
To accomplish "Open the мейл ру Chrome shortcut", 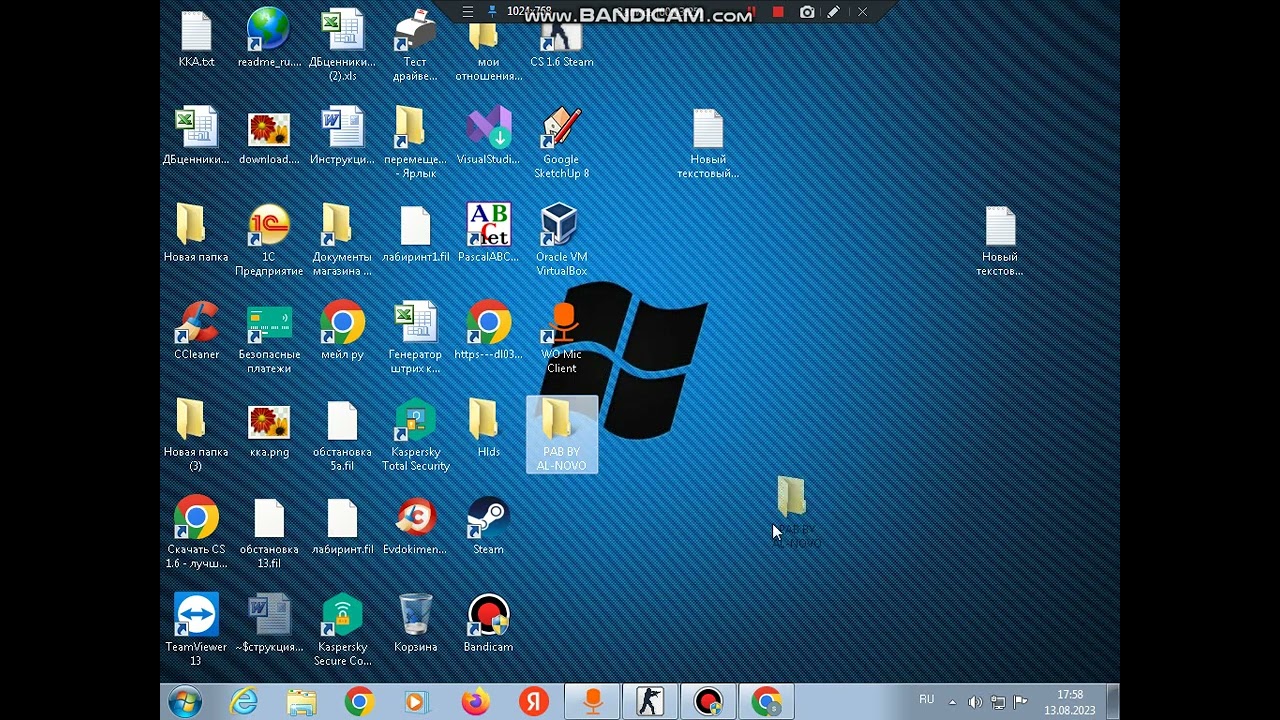I will [x=342, y=332].
